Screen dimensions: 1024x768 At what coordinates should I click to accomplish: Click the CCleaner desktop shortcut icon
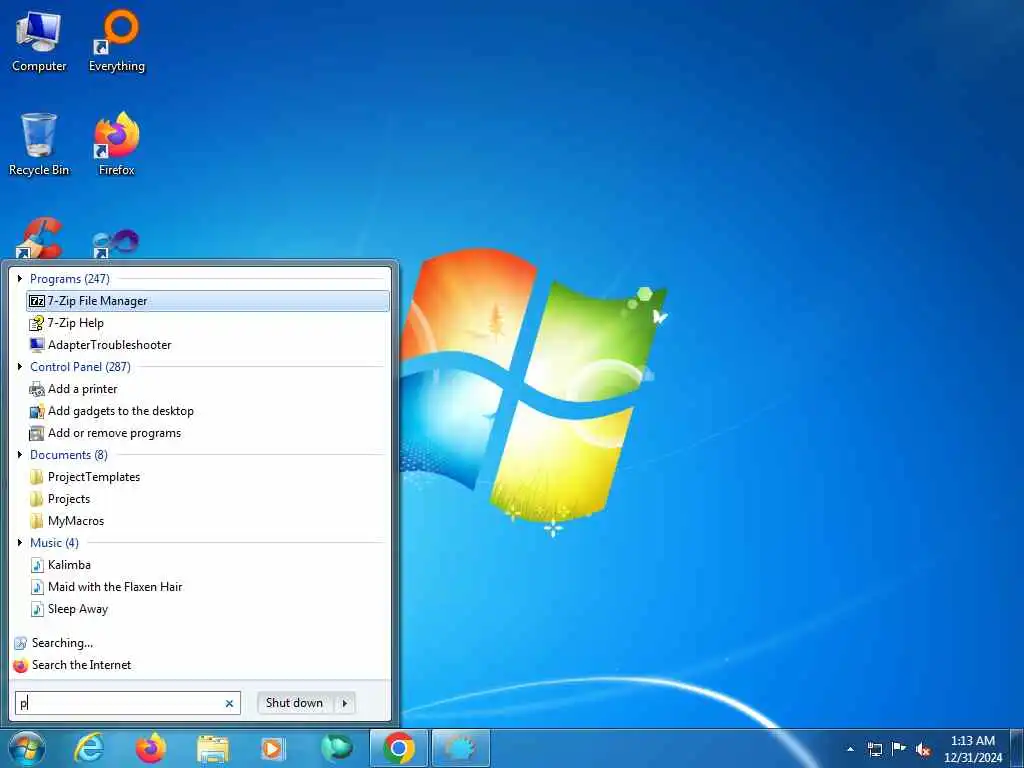pyautogui.click(x=39, y=238)
